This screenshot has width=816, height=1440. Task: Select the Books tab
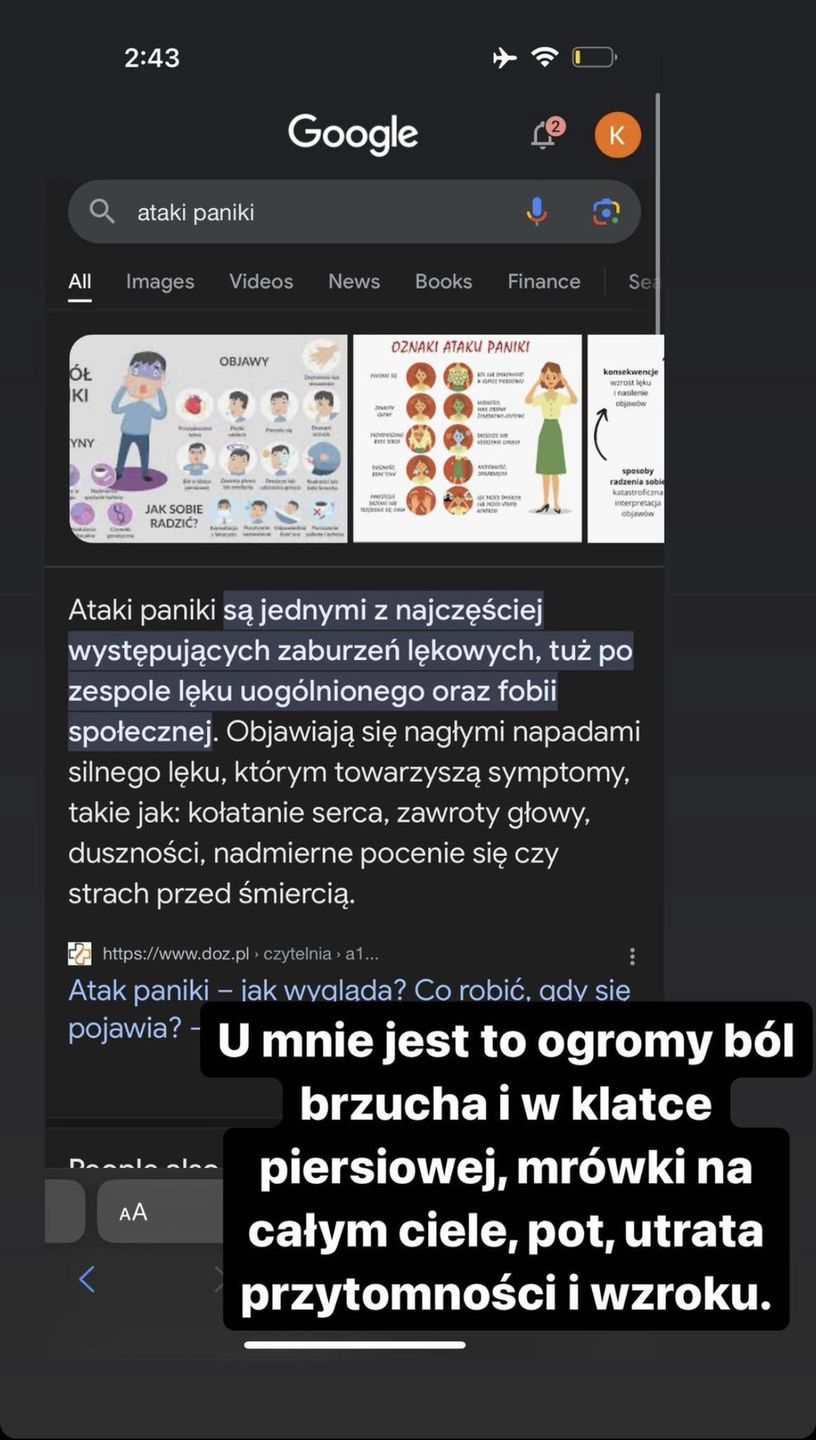point(443,282)
